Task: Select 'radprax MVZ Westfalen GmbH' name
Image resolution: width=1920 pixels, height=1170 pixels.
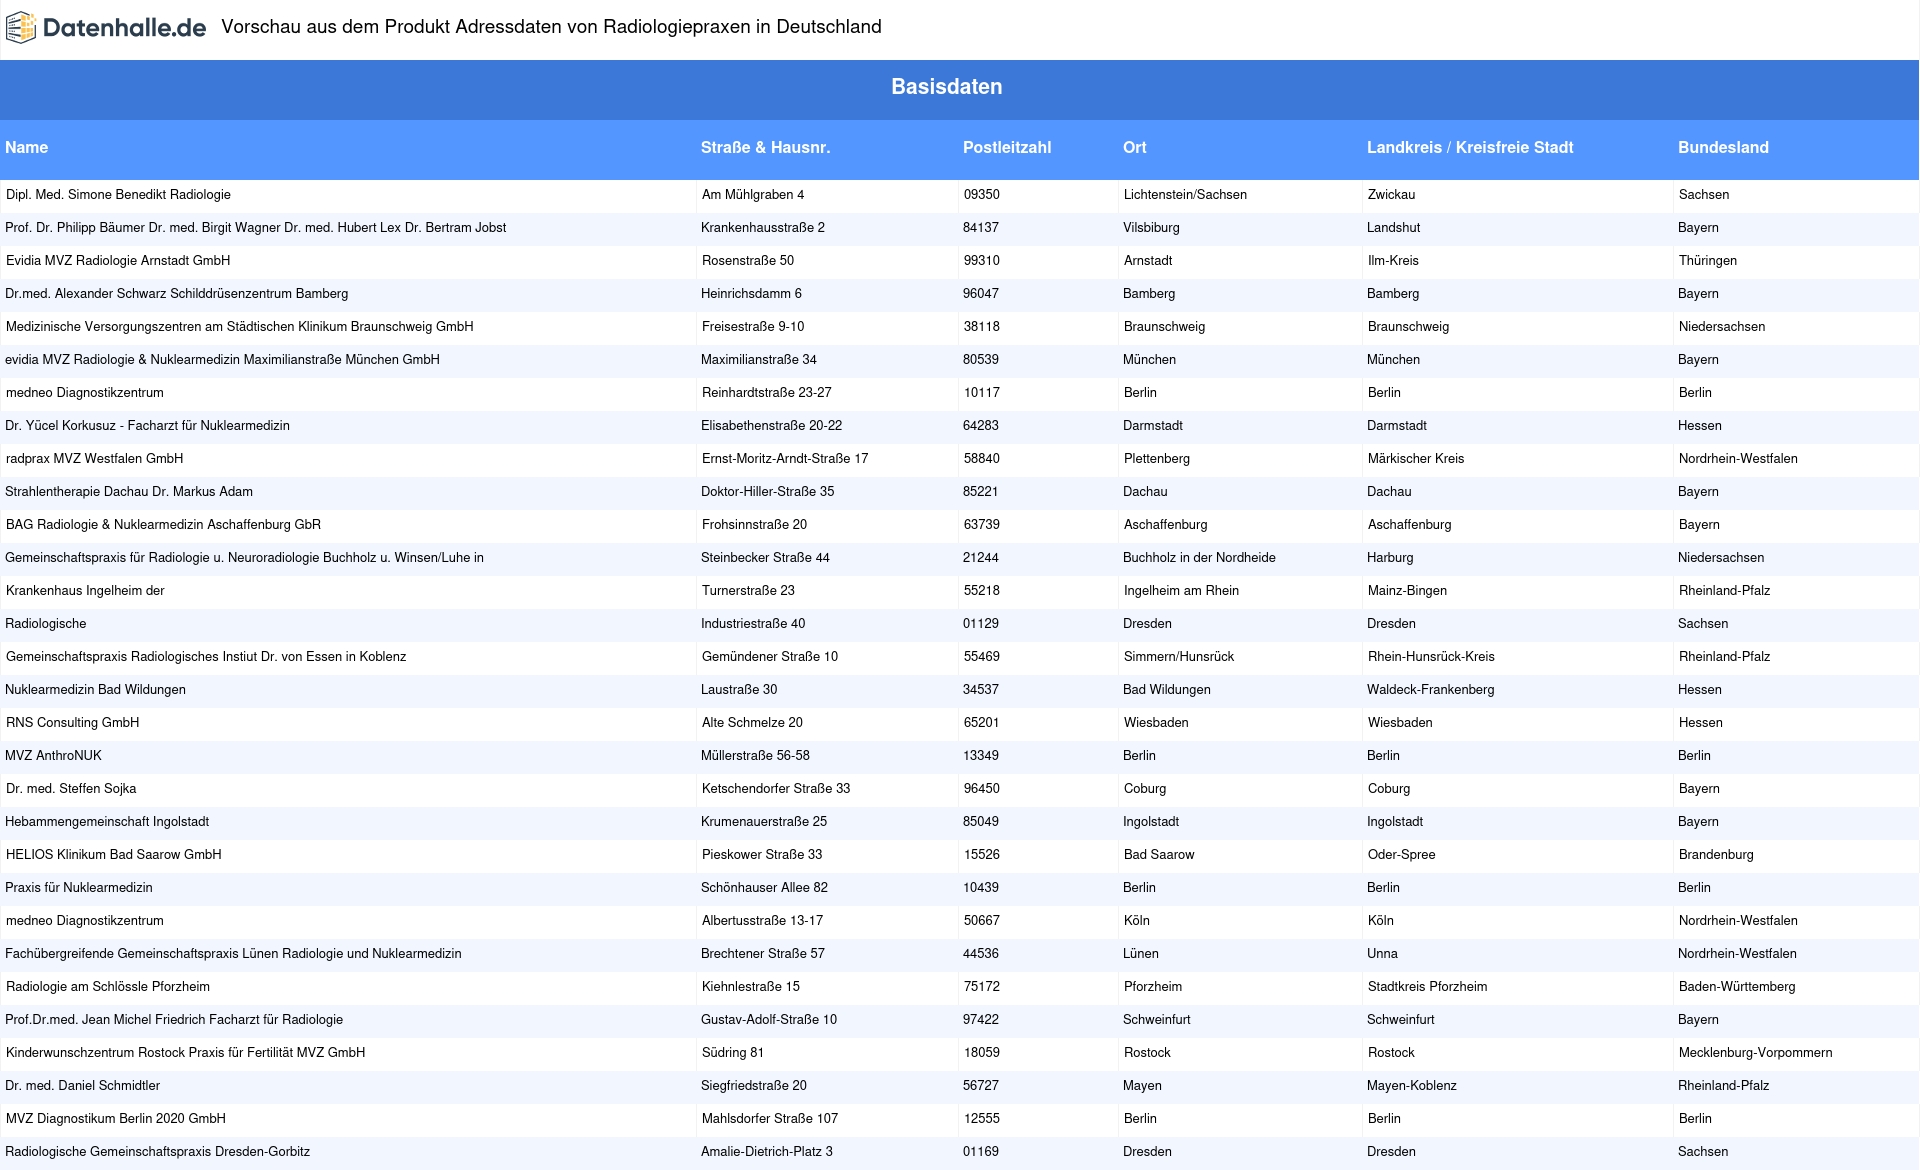Action: click(95, 459)
